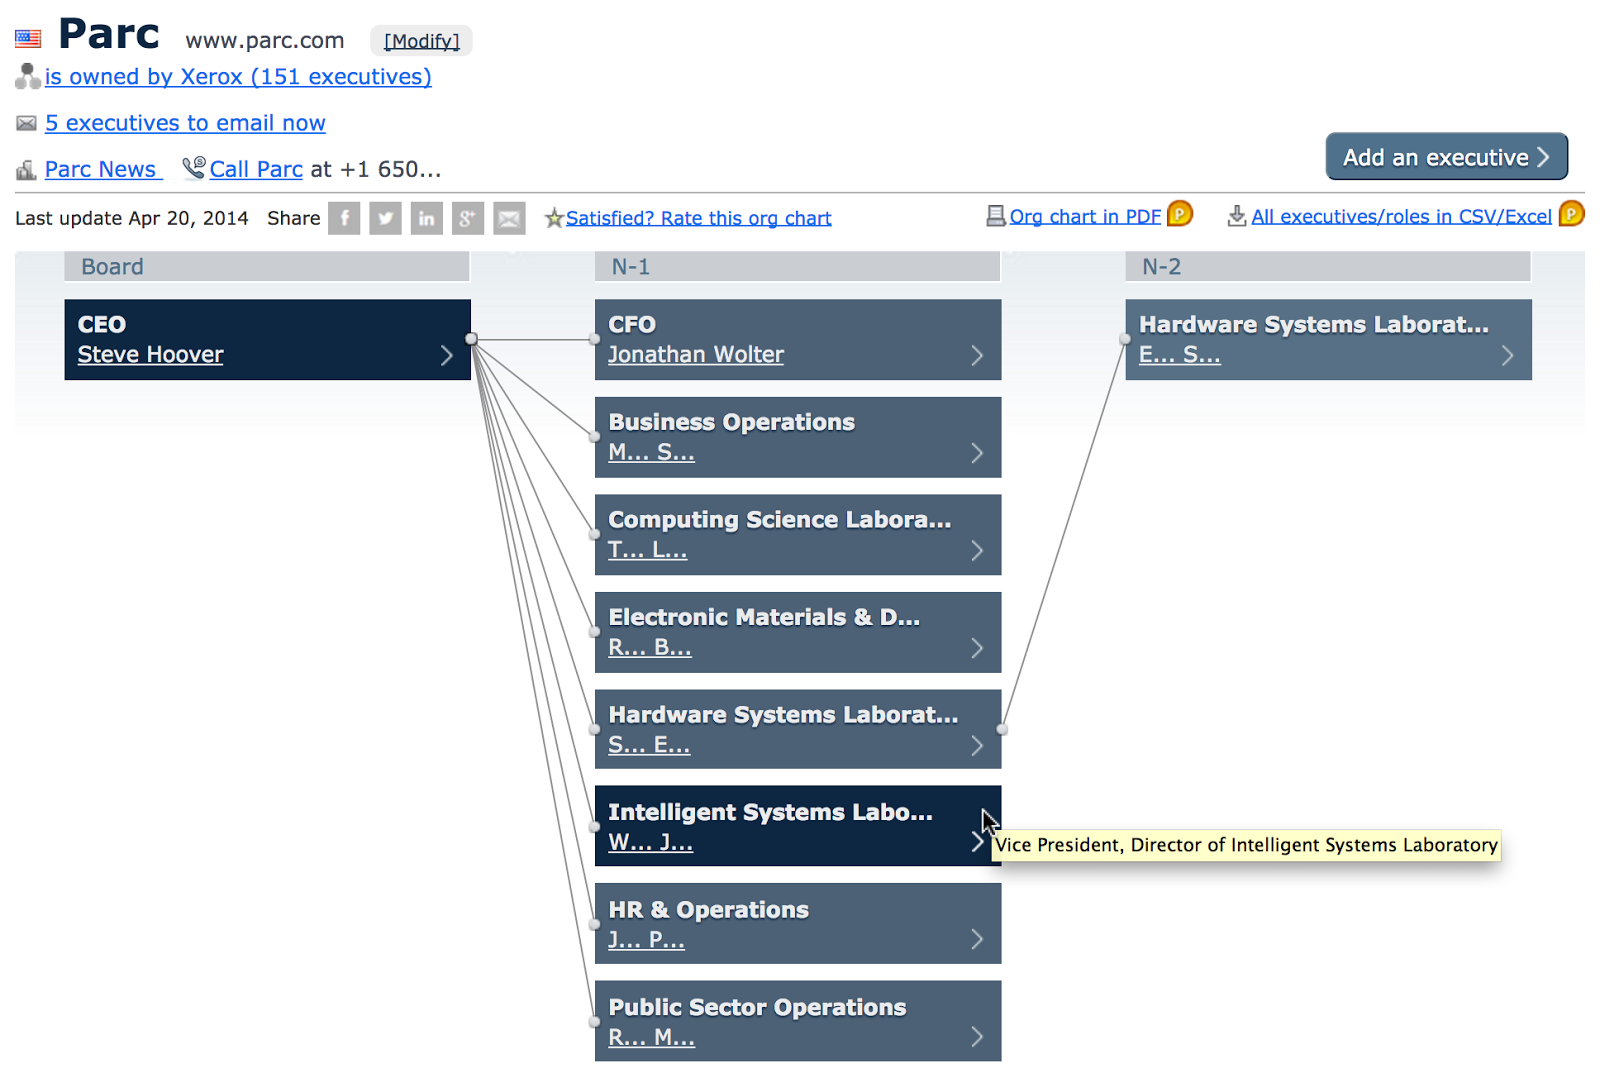Screen dimensions: 1600x1073
Task: Click the PDF printer icon
Action: point(996,216)
